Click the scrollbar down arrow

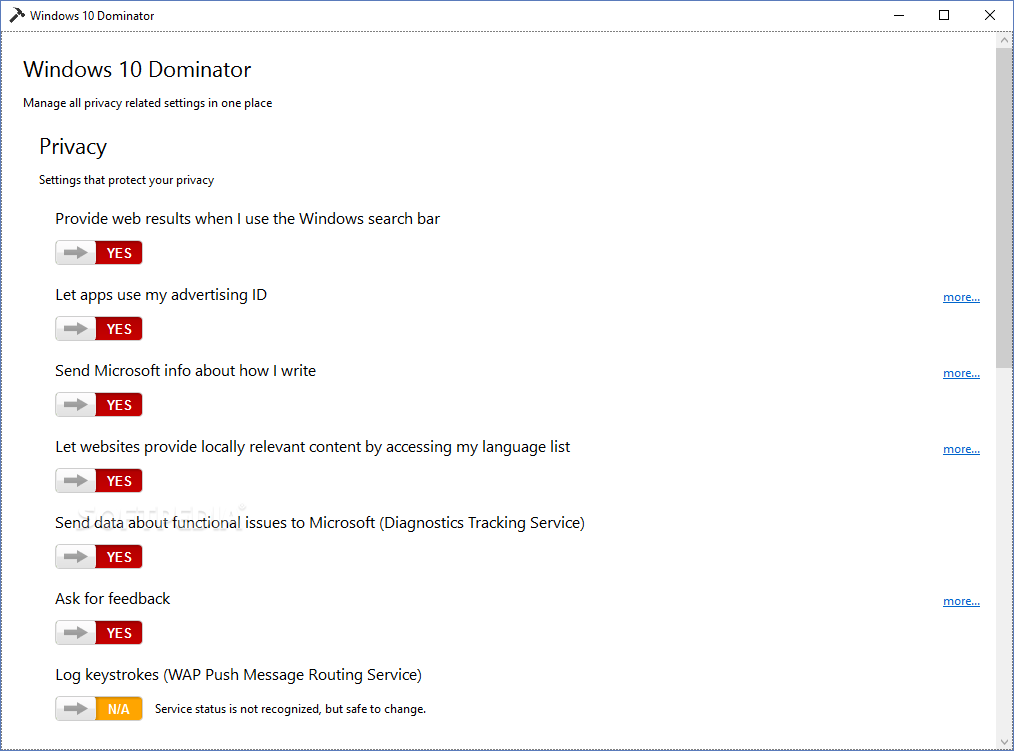[1004, 742]
